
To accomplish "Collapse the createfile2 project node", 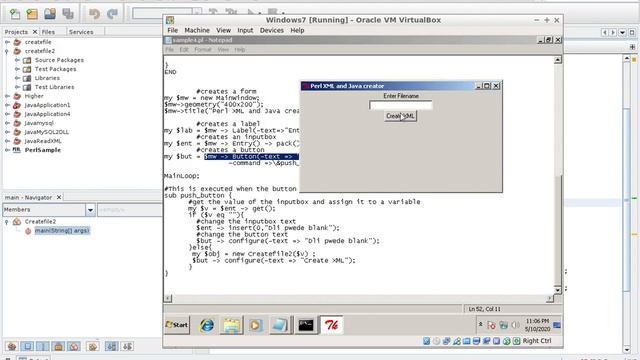I will (x=7, y=51).
